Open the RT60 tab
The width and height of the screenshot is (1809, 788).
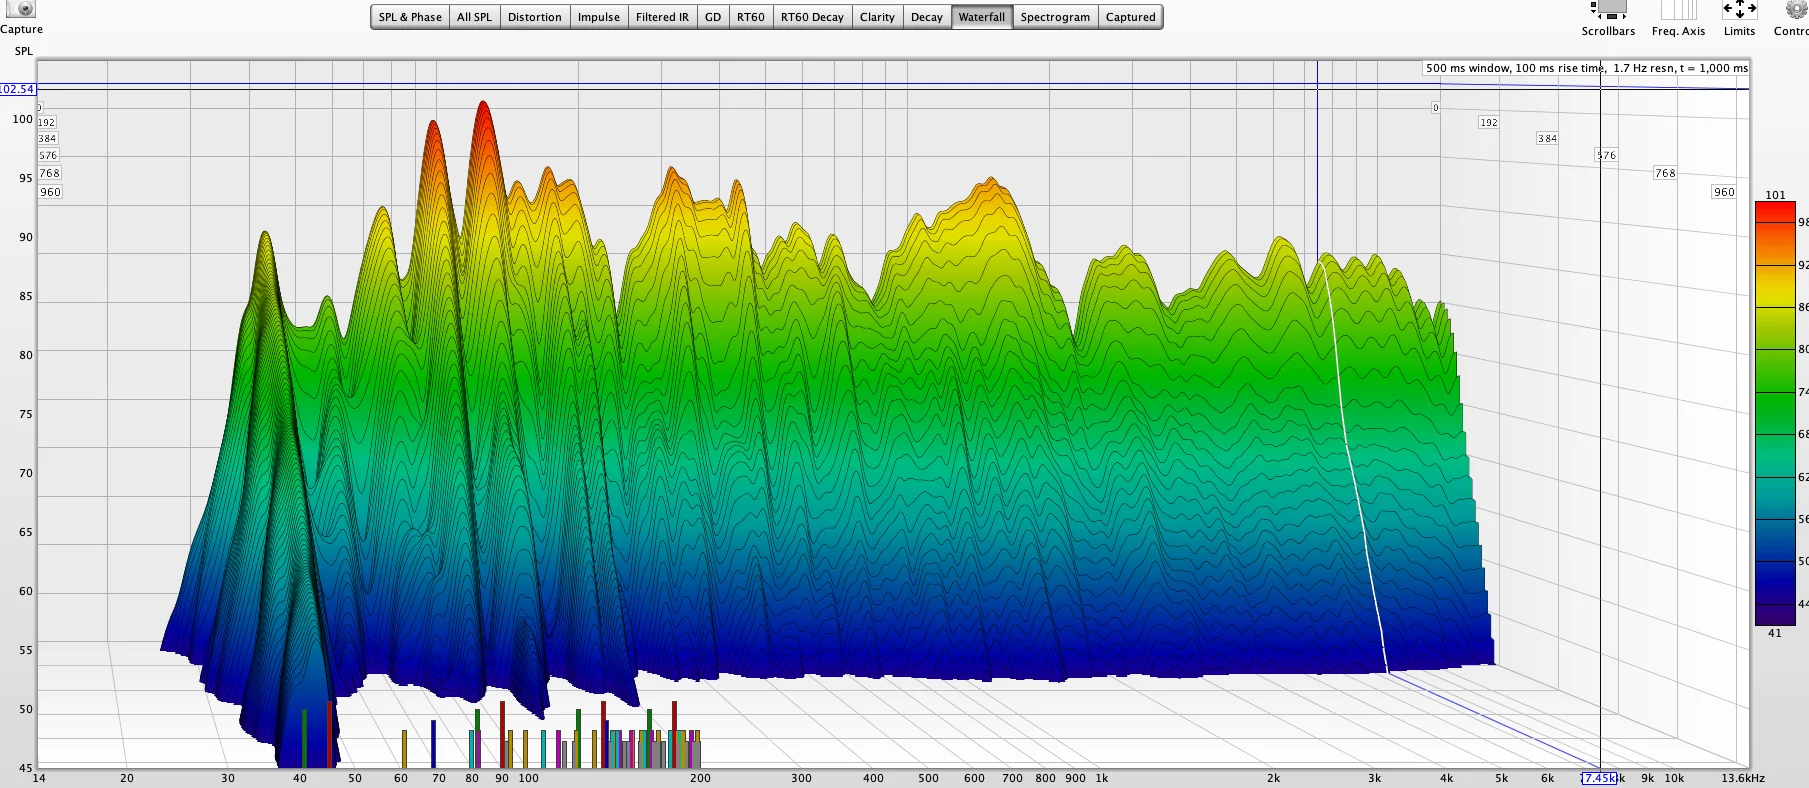[x=750, y=17]
